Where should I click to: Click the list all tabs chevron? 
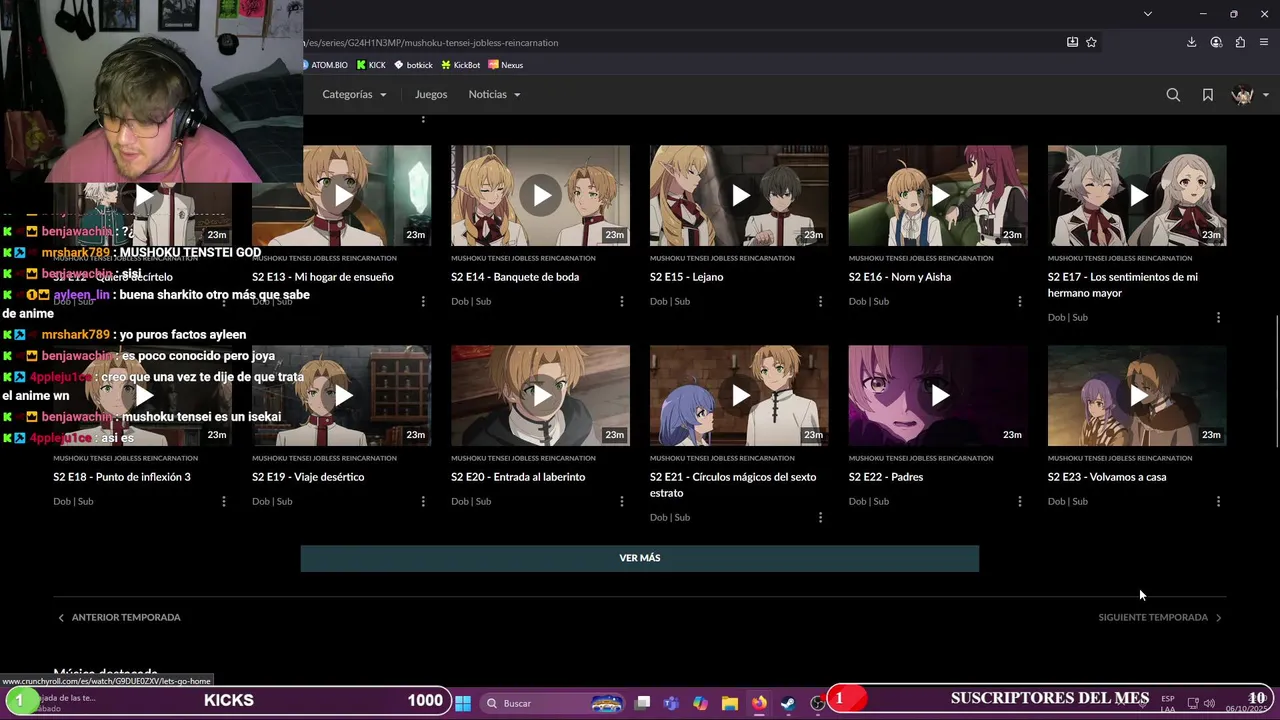tap(1147, 14)
